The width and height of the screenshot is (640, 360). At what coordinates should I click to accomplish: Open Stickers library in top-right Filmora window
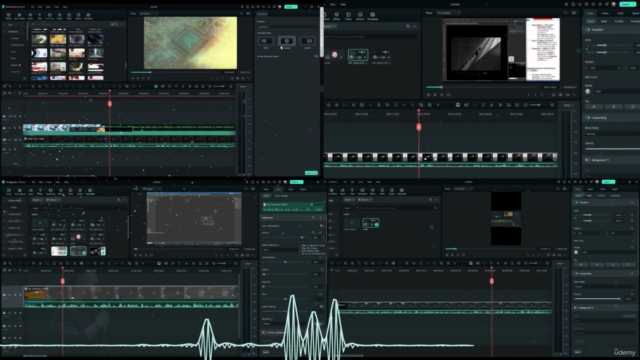point(360,16)
